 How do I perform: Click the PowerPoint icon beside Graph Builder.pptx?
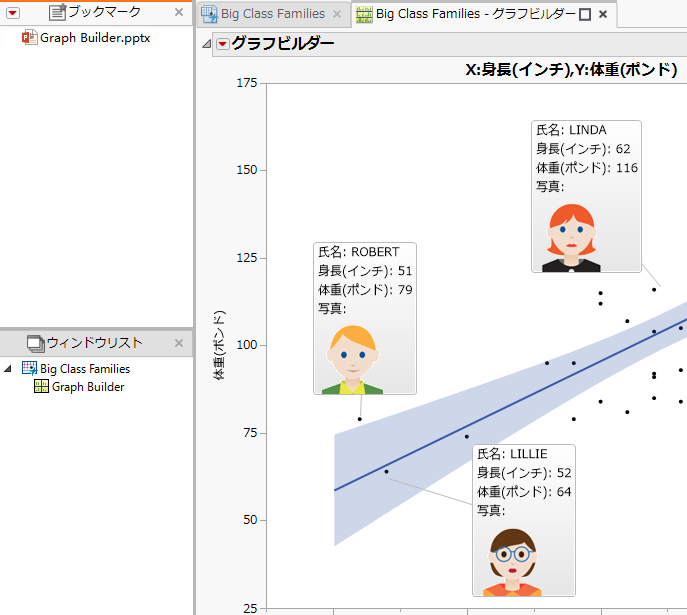point(29,38)
